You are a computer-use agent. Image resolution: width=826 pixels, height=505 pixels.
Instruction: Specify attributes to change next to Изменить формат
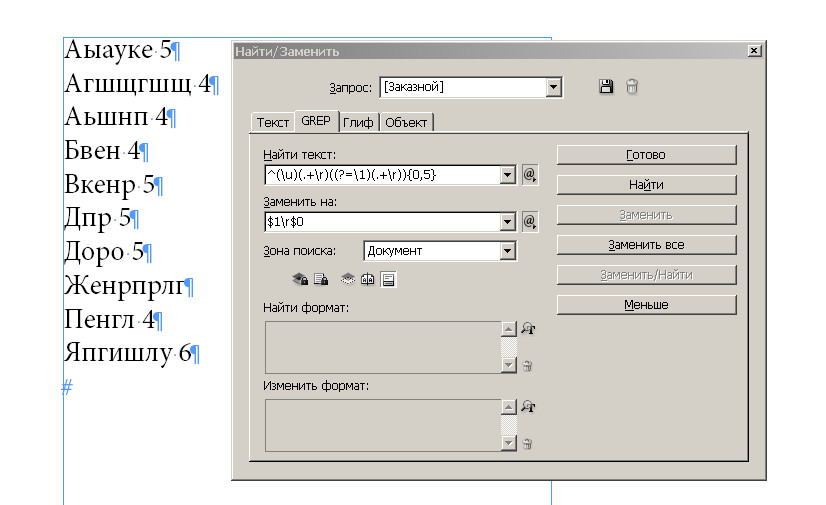(x=528, y=407)
